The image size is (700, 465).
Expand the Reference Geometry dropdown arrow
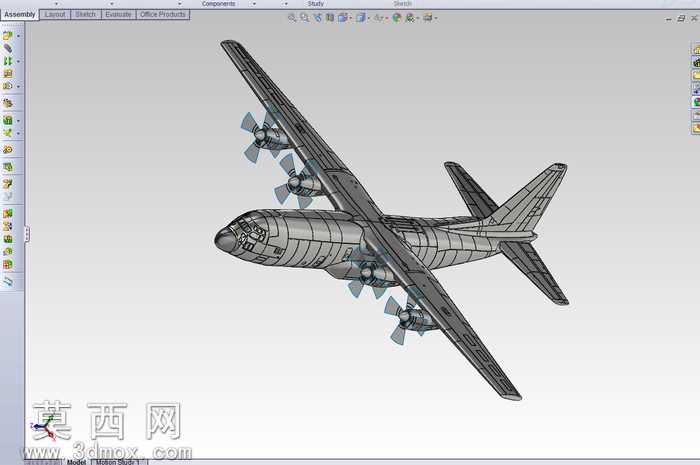[x=18, y=133]
